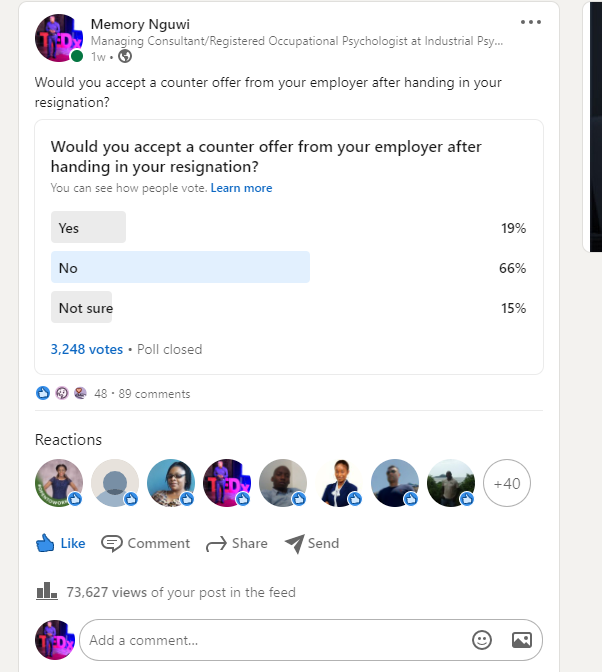
Task: Click the like reaction icon beside 48
Action: click(43, 393)
